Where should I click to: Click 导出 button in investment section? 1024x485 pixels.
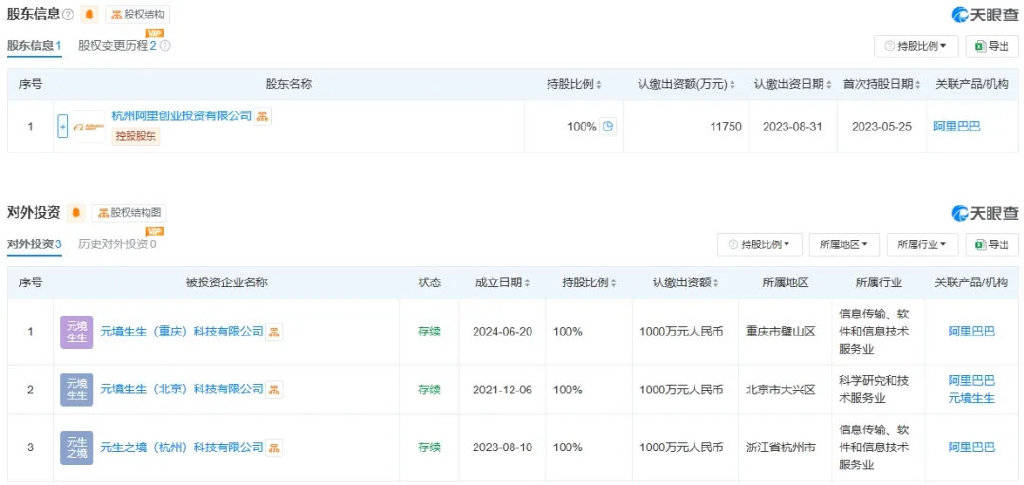pyautogui.click(x=991, y=245)
